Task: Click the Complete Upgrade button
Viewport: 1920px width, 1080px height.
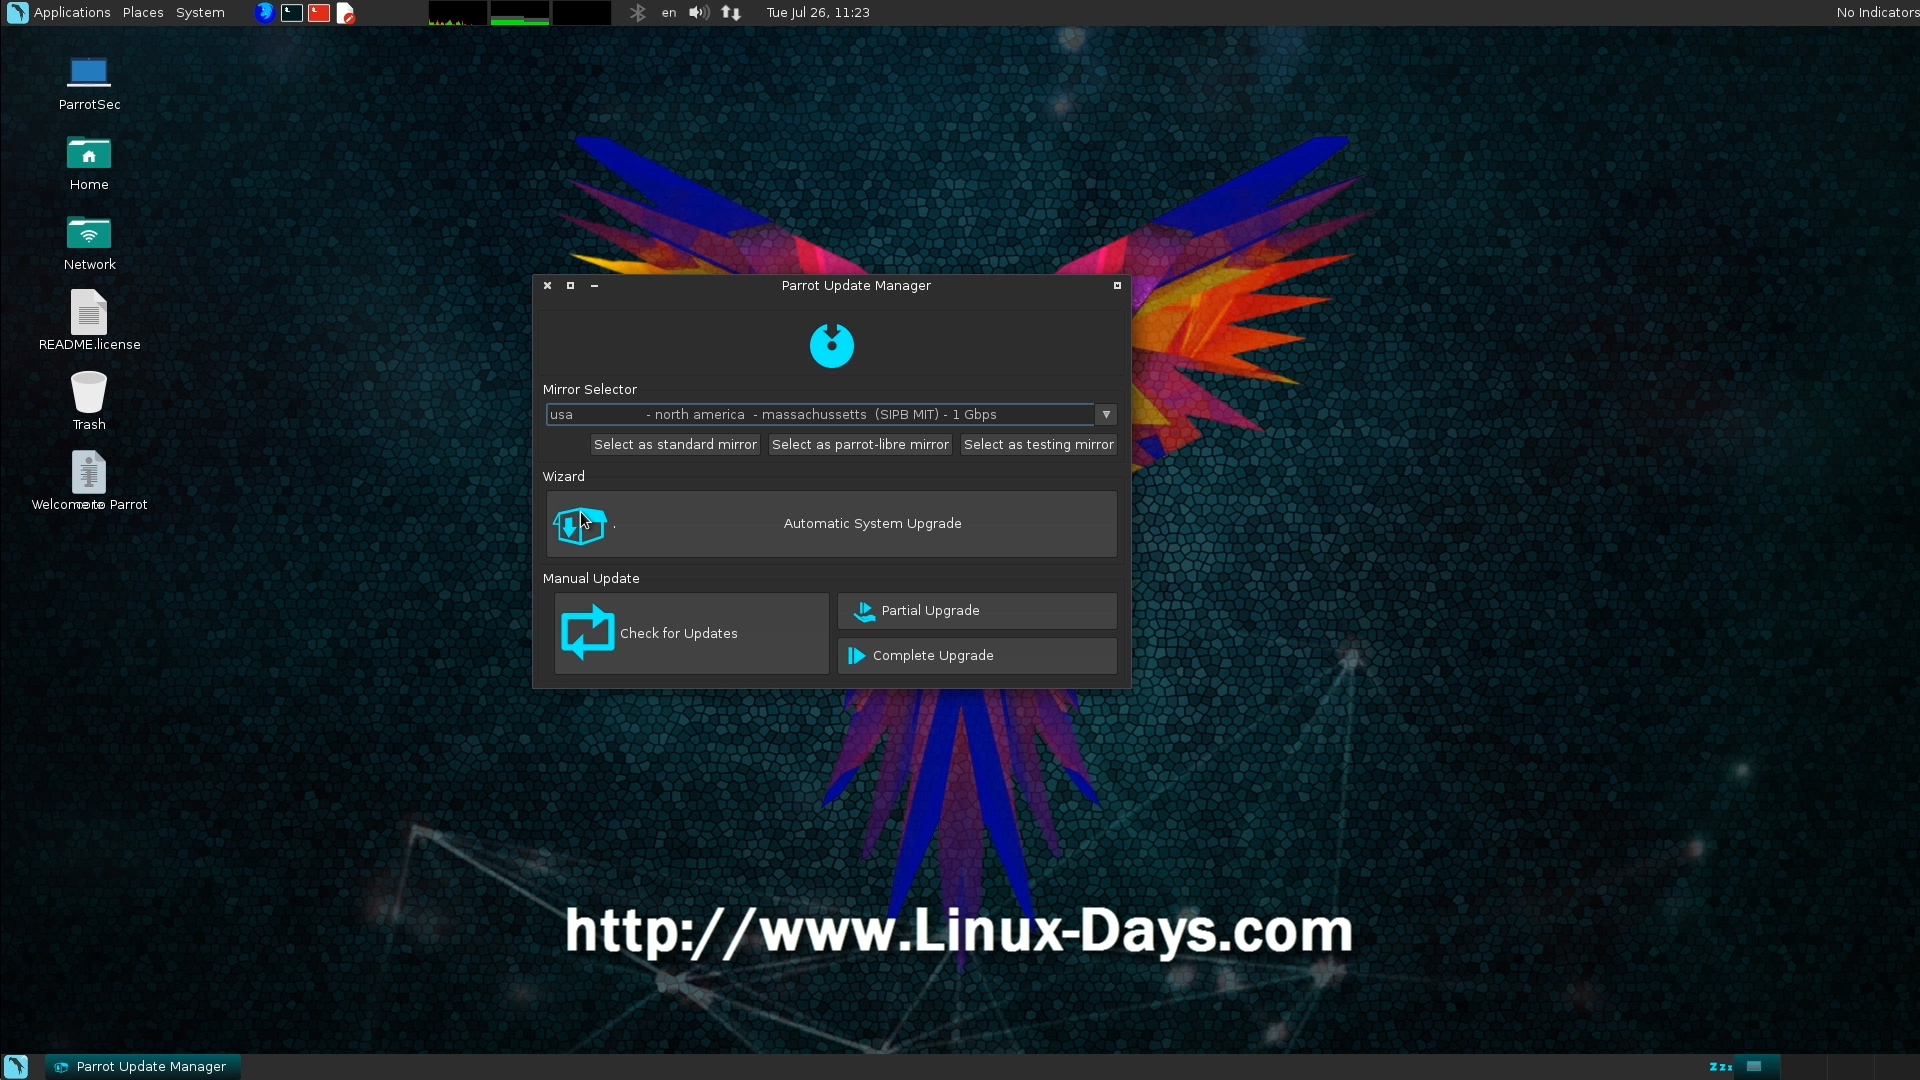Action: (977, 656)
